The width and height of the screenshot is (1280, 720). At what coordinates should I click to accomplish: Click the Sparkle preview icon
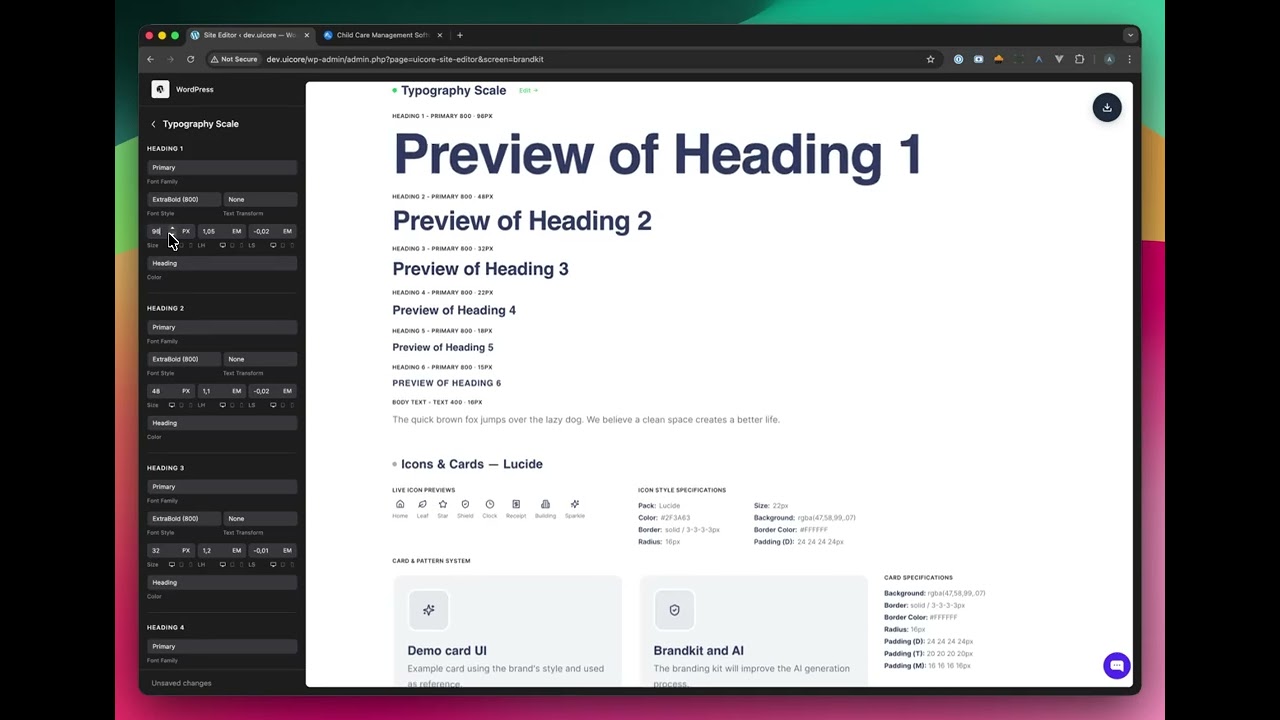coord(575,504)
